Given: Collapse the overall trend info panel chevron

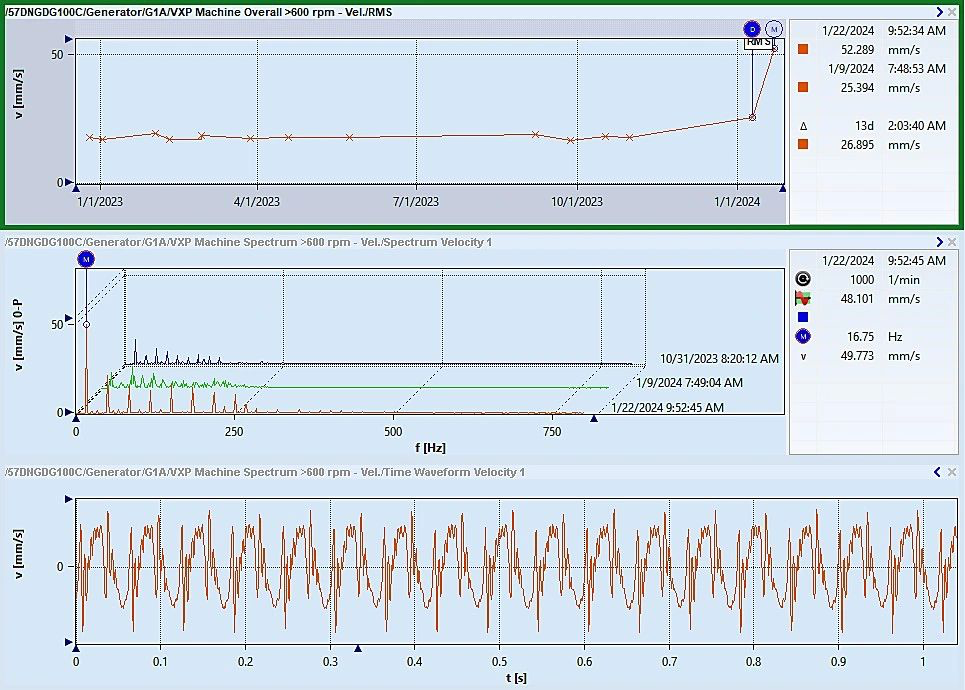Looking at the screenshot, I should [x=939, y=12].
